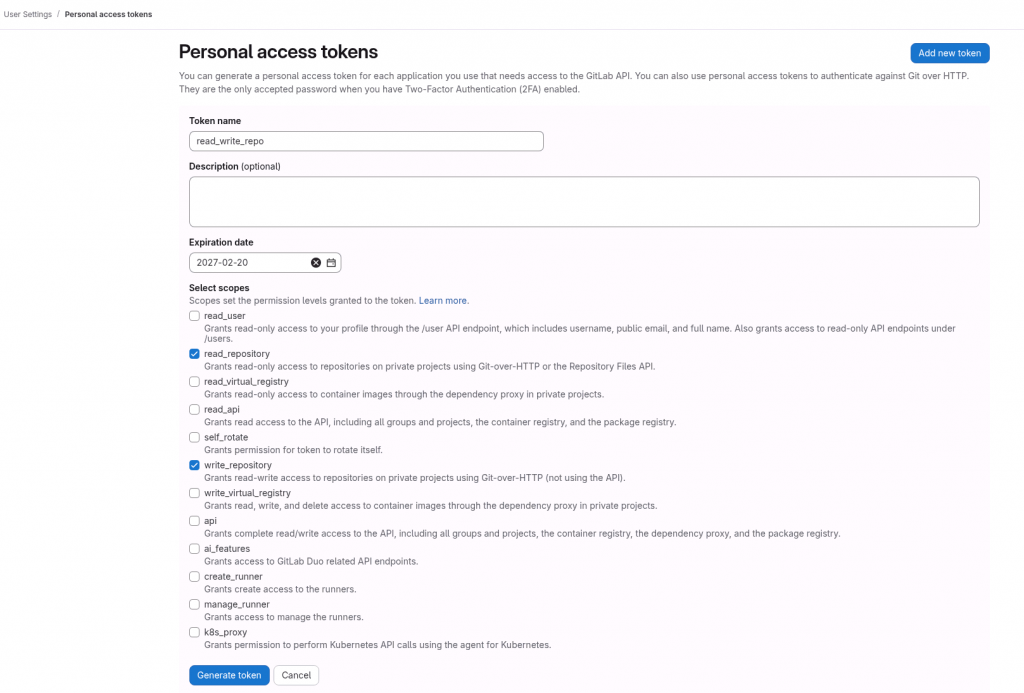Uncheck the write_repository scope
Screen dimensions: 1024x693
[195, 465]
